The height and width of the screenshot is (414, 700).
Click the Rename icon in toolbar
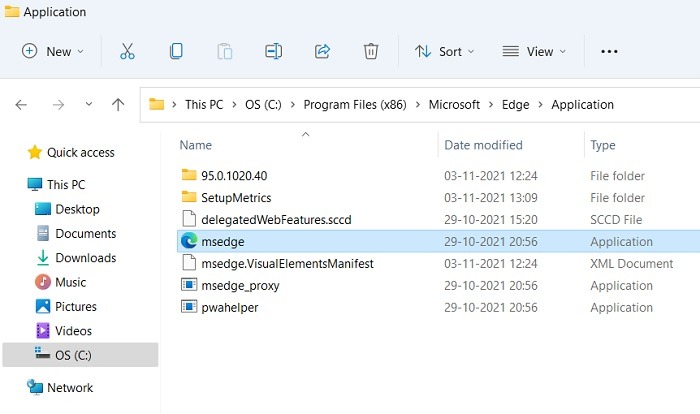(x=273, y=51)
